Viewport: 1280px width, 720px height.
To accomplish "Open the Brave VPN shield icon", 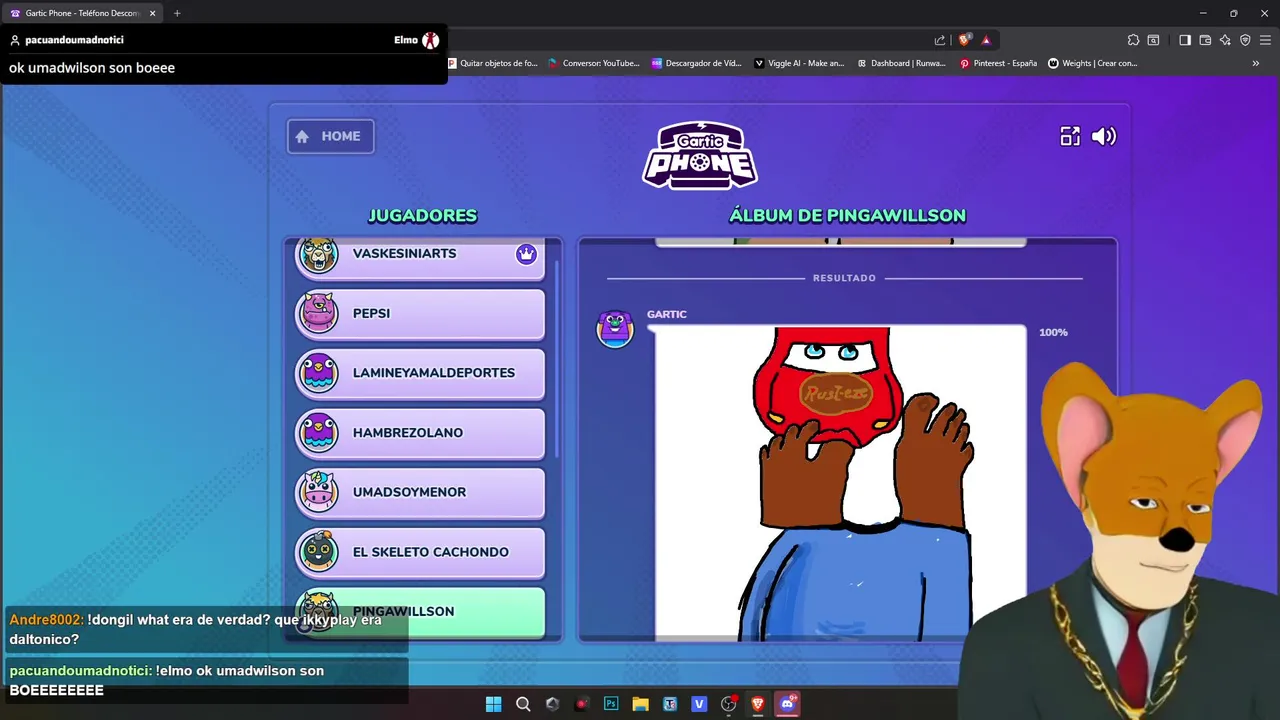I will pos(1245,40).
